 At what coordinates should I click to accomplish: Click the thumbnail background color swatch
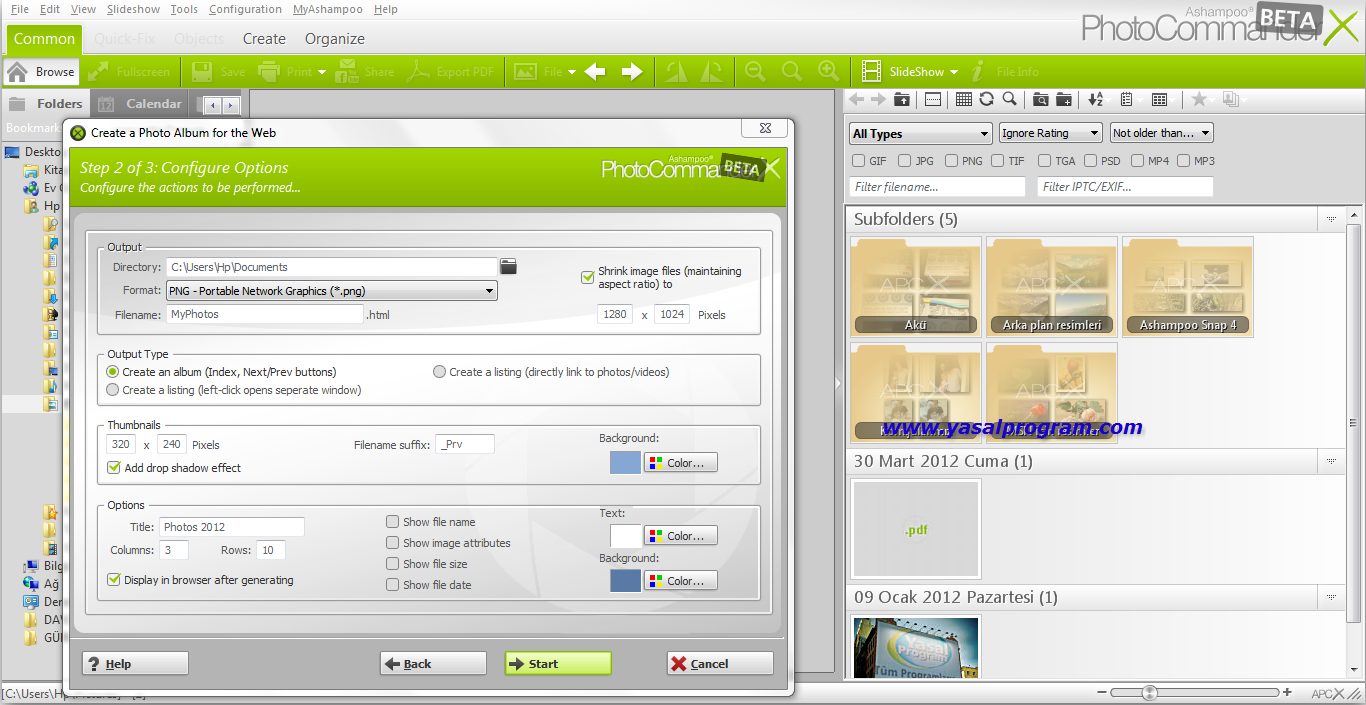tap(625, 462)
